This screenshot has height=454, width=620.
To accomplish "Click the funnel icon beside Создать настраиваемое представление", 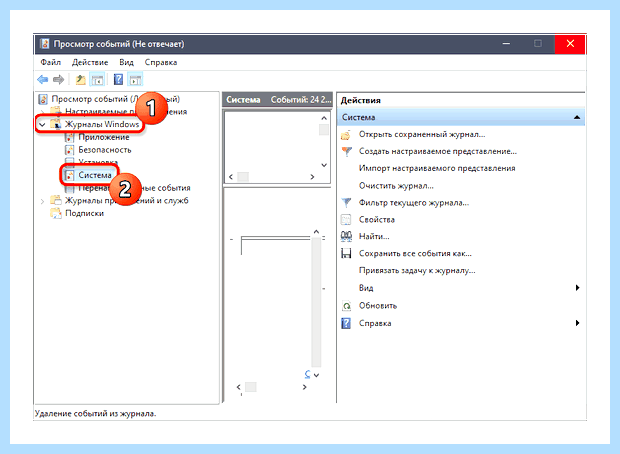I will pyautogui.click(x=346, y=151).
